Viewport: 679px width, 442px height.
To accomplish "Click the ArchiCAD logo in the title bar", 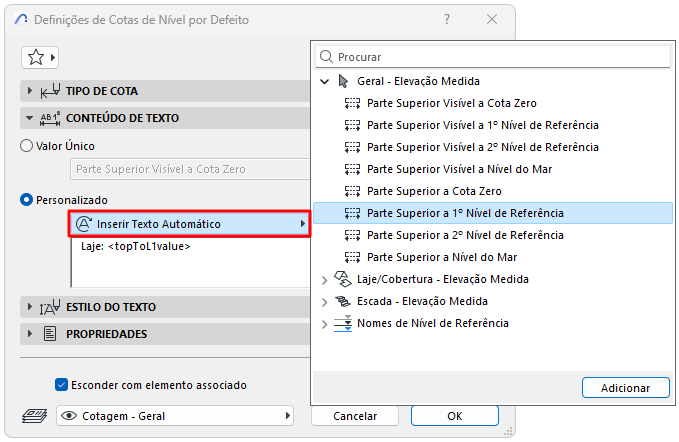I will pos(21,19).
